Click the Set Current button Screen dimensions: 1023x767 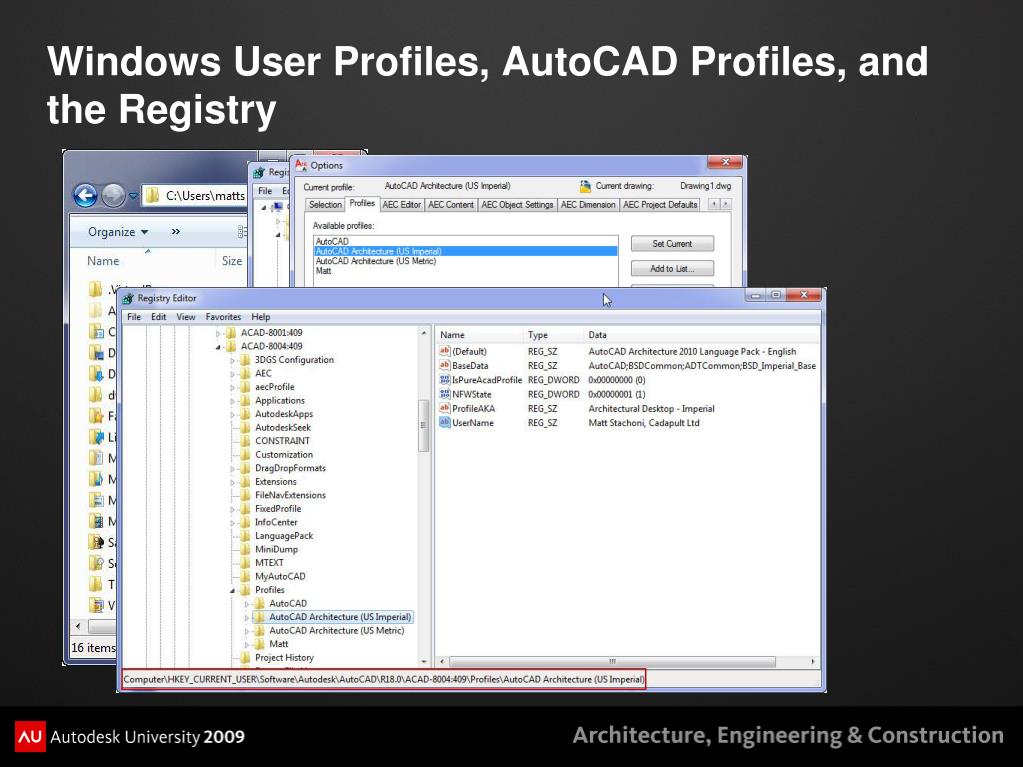point(672,244)
